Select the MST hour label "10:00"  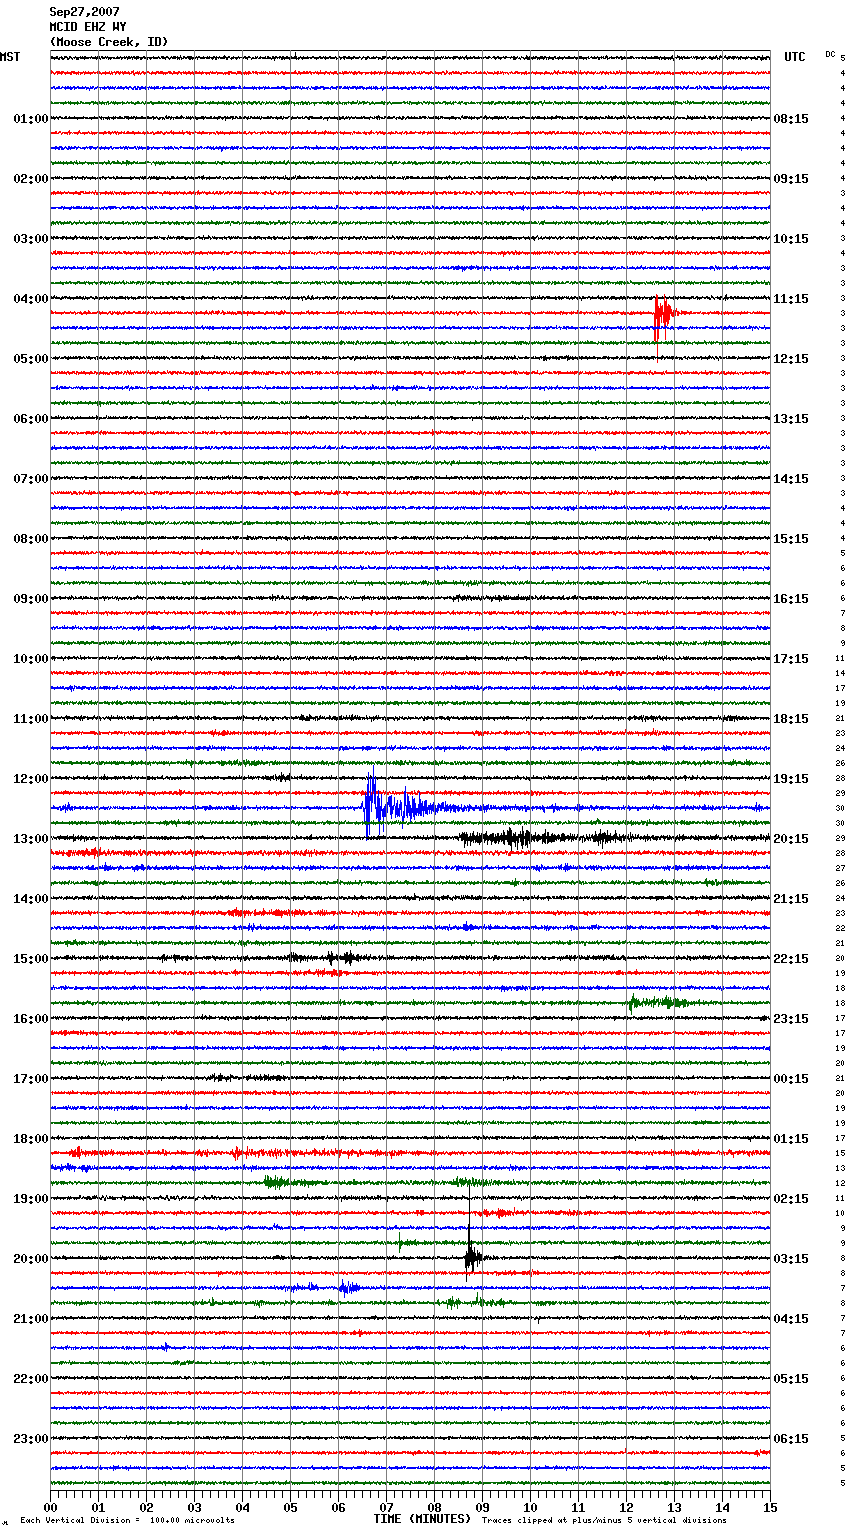(31, 659)
